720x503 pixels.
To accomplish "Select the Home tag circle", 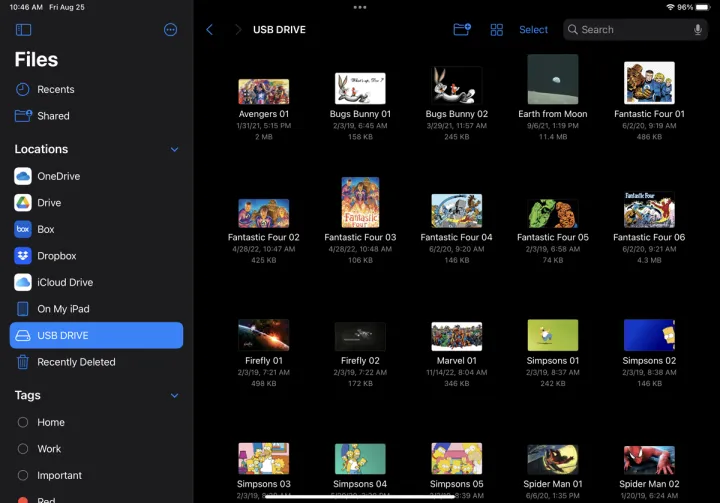I will (x=23, y=422).
